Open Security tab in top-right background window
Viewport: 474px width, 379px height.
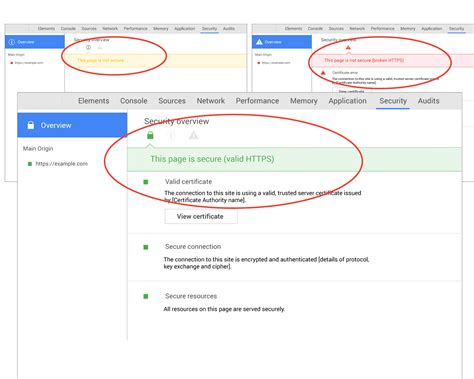[456, 29]
